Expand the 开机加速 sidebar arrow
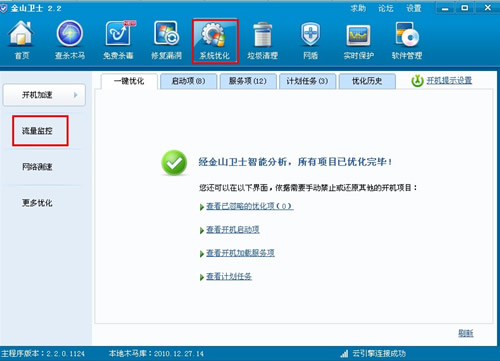The width and height of the screenshot is (500, 361). coord(76,95)
